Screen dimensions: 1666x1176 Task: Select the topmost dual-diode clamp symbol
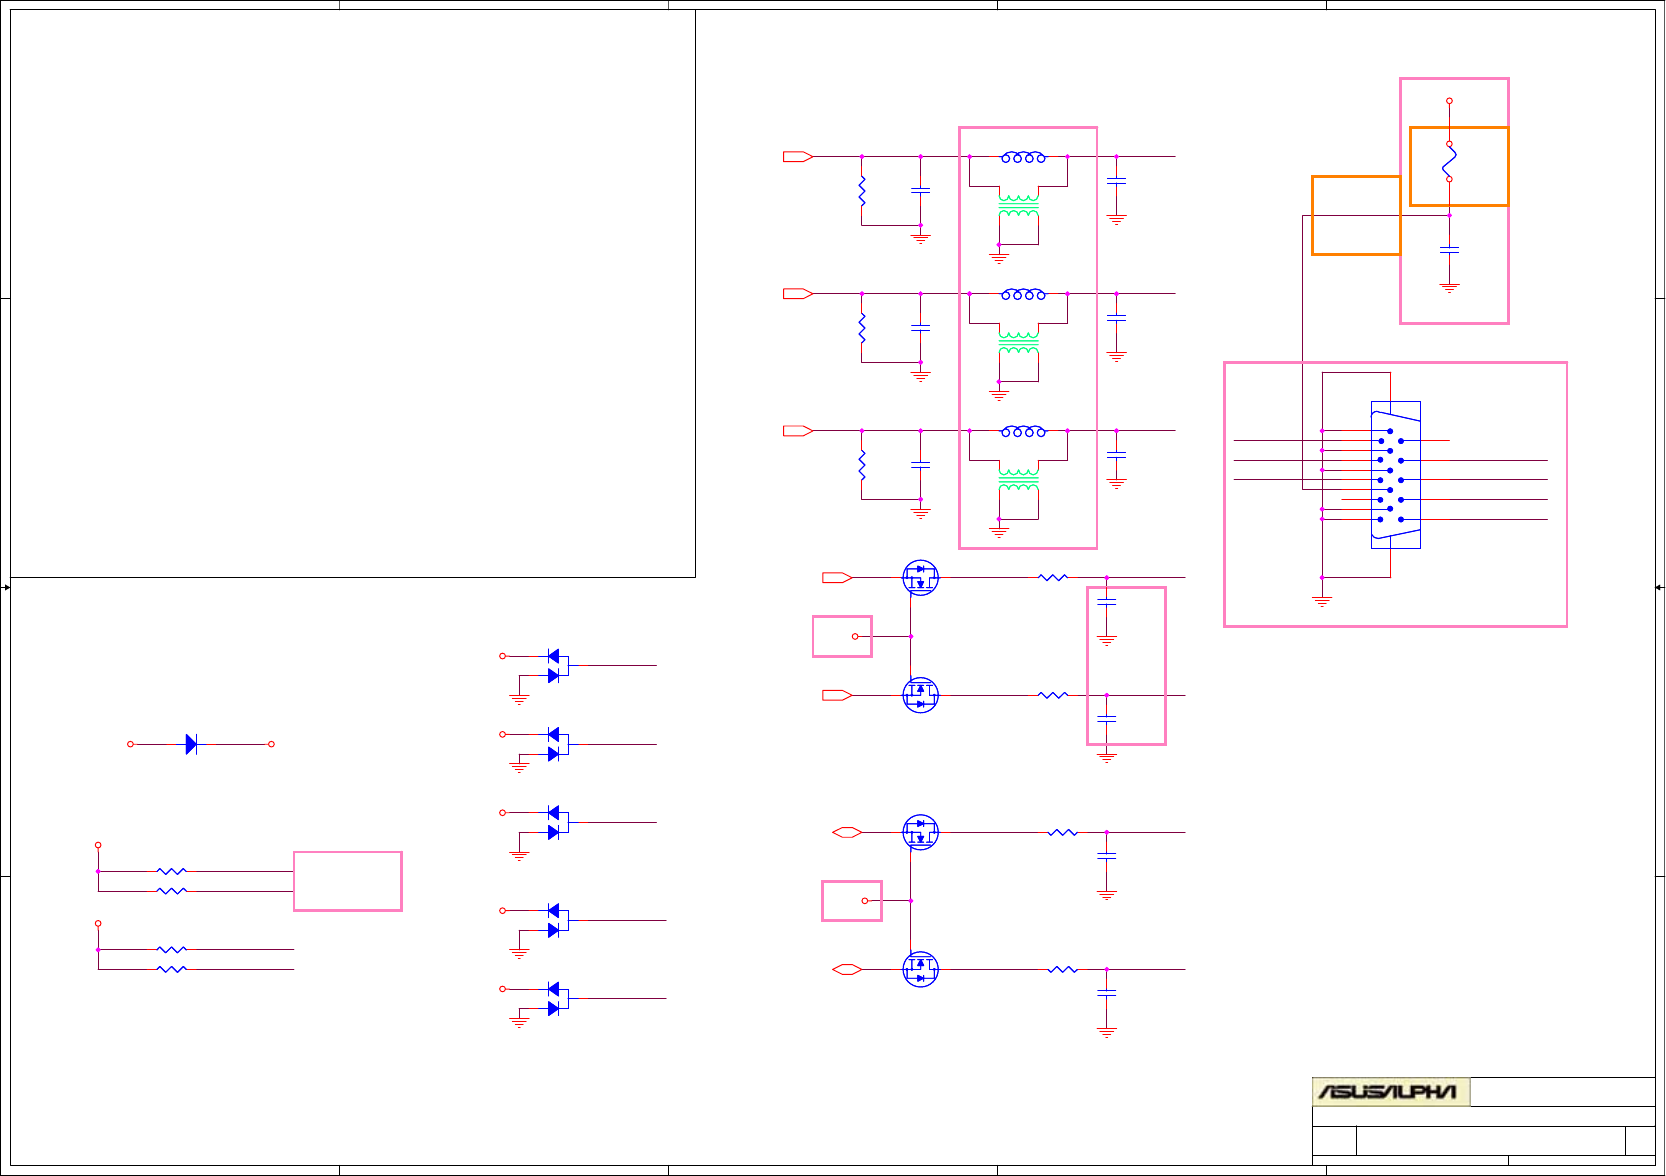click(556, 666)
